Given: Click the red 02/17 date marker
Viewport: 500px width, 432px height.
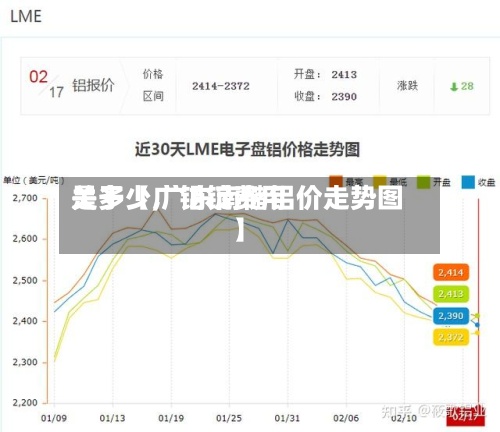Looking at the screenshot, I should click(466, 418).
